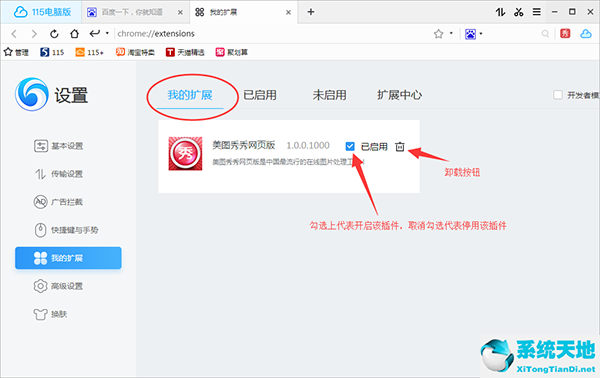Image resolution: width=600 pixels, height=378 pixels.
Task: Open the 淘宝特卖 bookmark
Action: coord(135,52)
